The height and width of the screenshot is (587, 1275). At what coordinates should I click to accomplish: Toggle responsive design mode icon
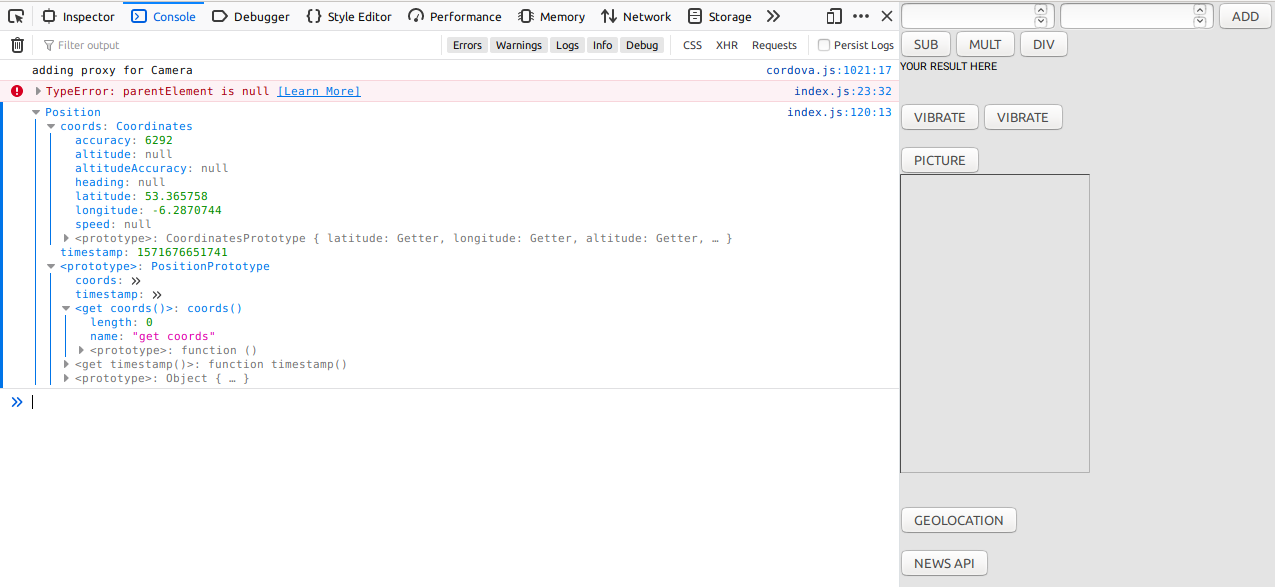coord(834,16)
